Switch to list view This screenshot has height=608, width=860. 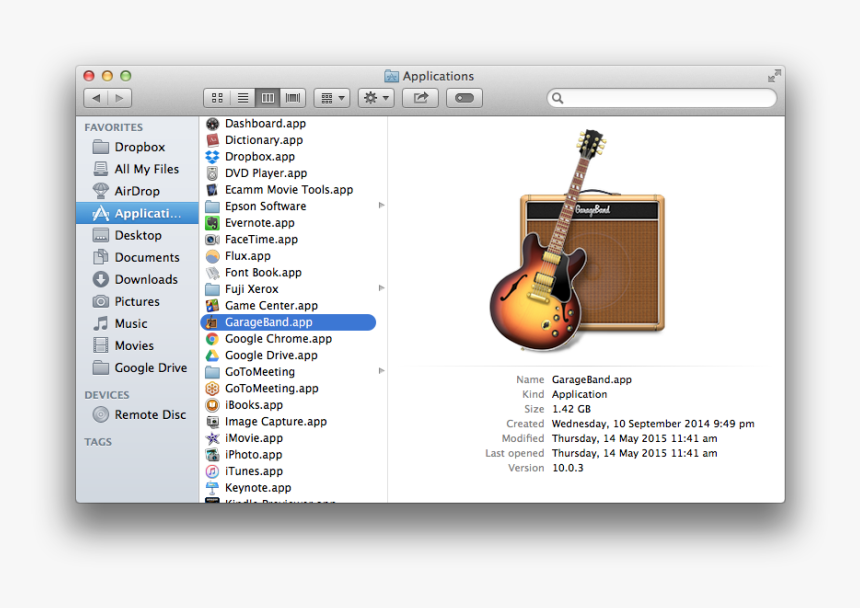[x=242, y=98]
